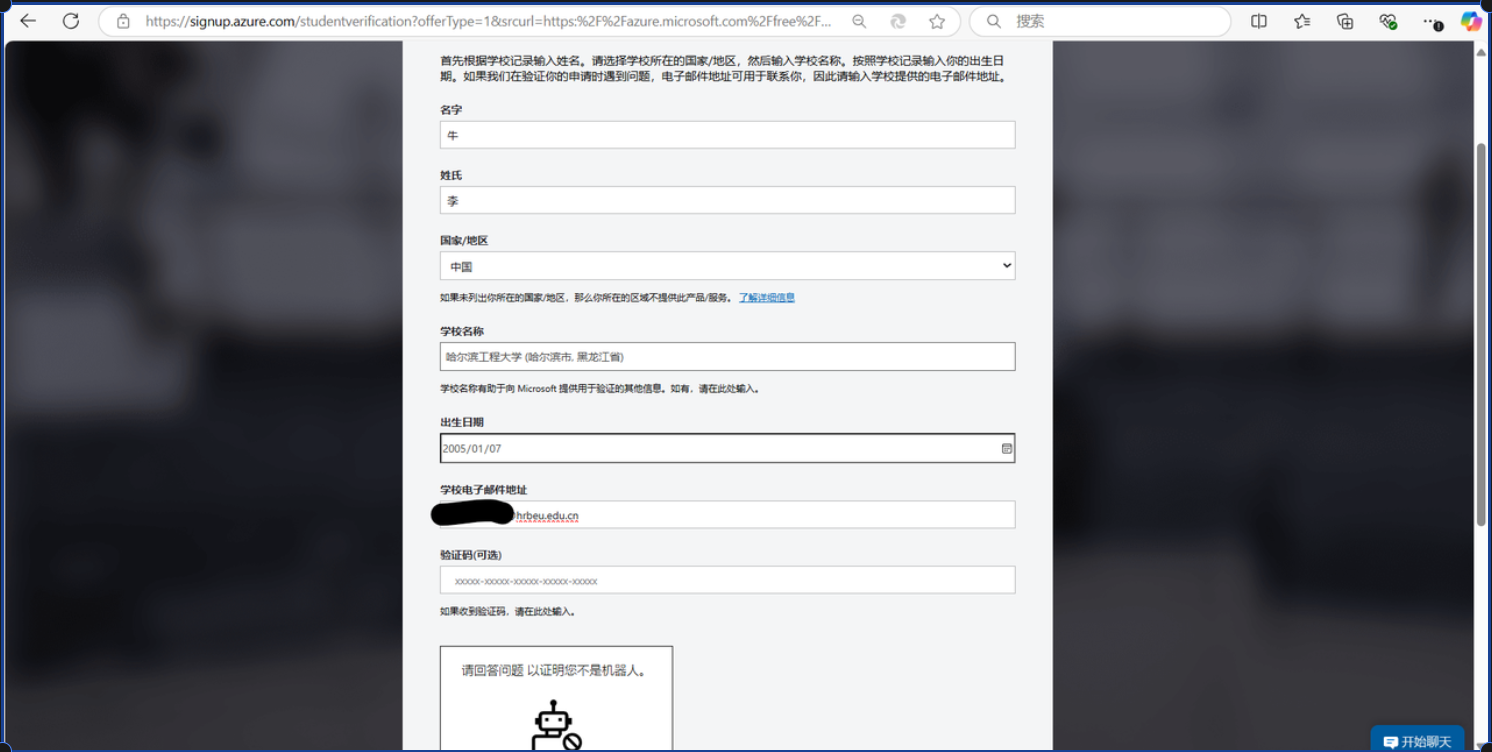The width and height of the screenshot is (1492, 752).
Task: Click the search magnifier icon in search box
Action: click(993, 21)
